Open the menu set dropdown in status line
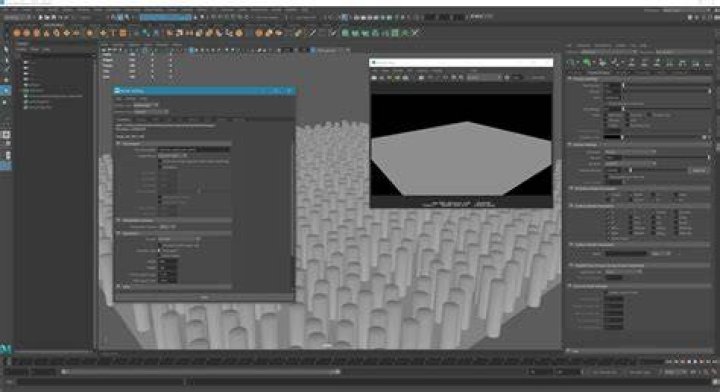This screenshot has width=720, height=392. pos(17,17)
